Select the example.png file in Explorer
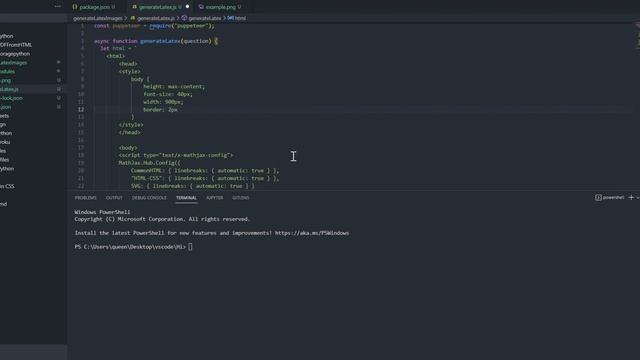Screen dimensions: 640x360 (5, 80)
